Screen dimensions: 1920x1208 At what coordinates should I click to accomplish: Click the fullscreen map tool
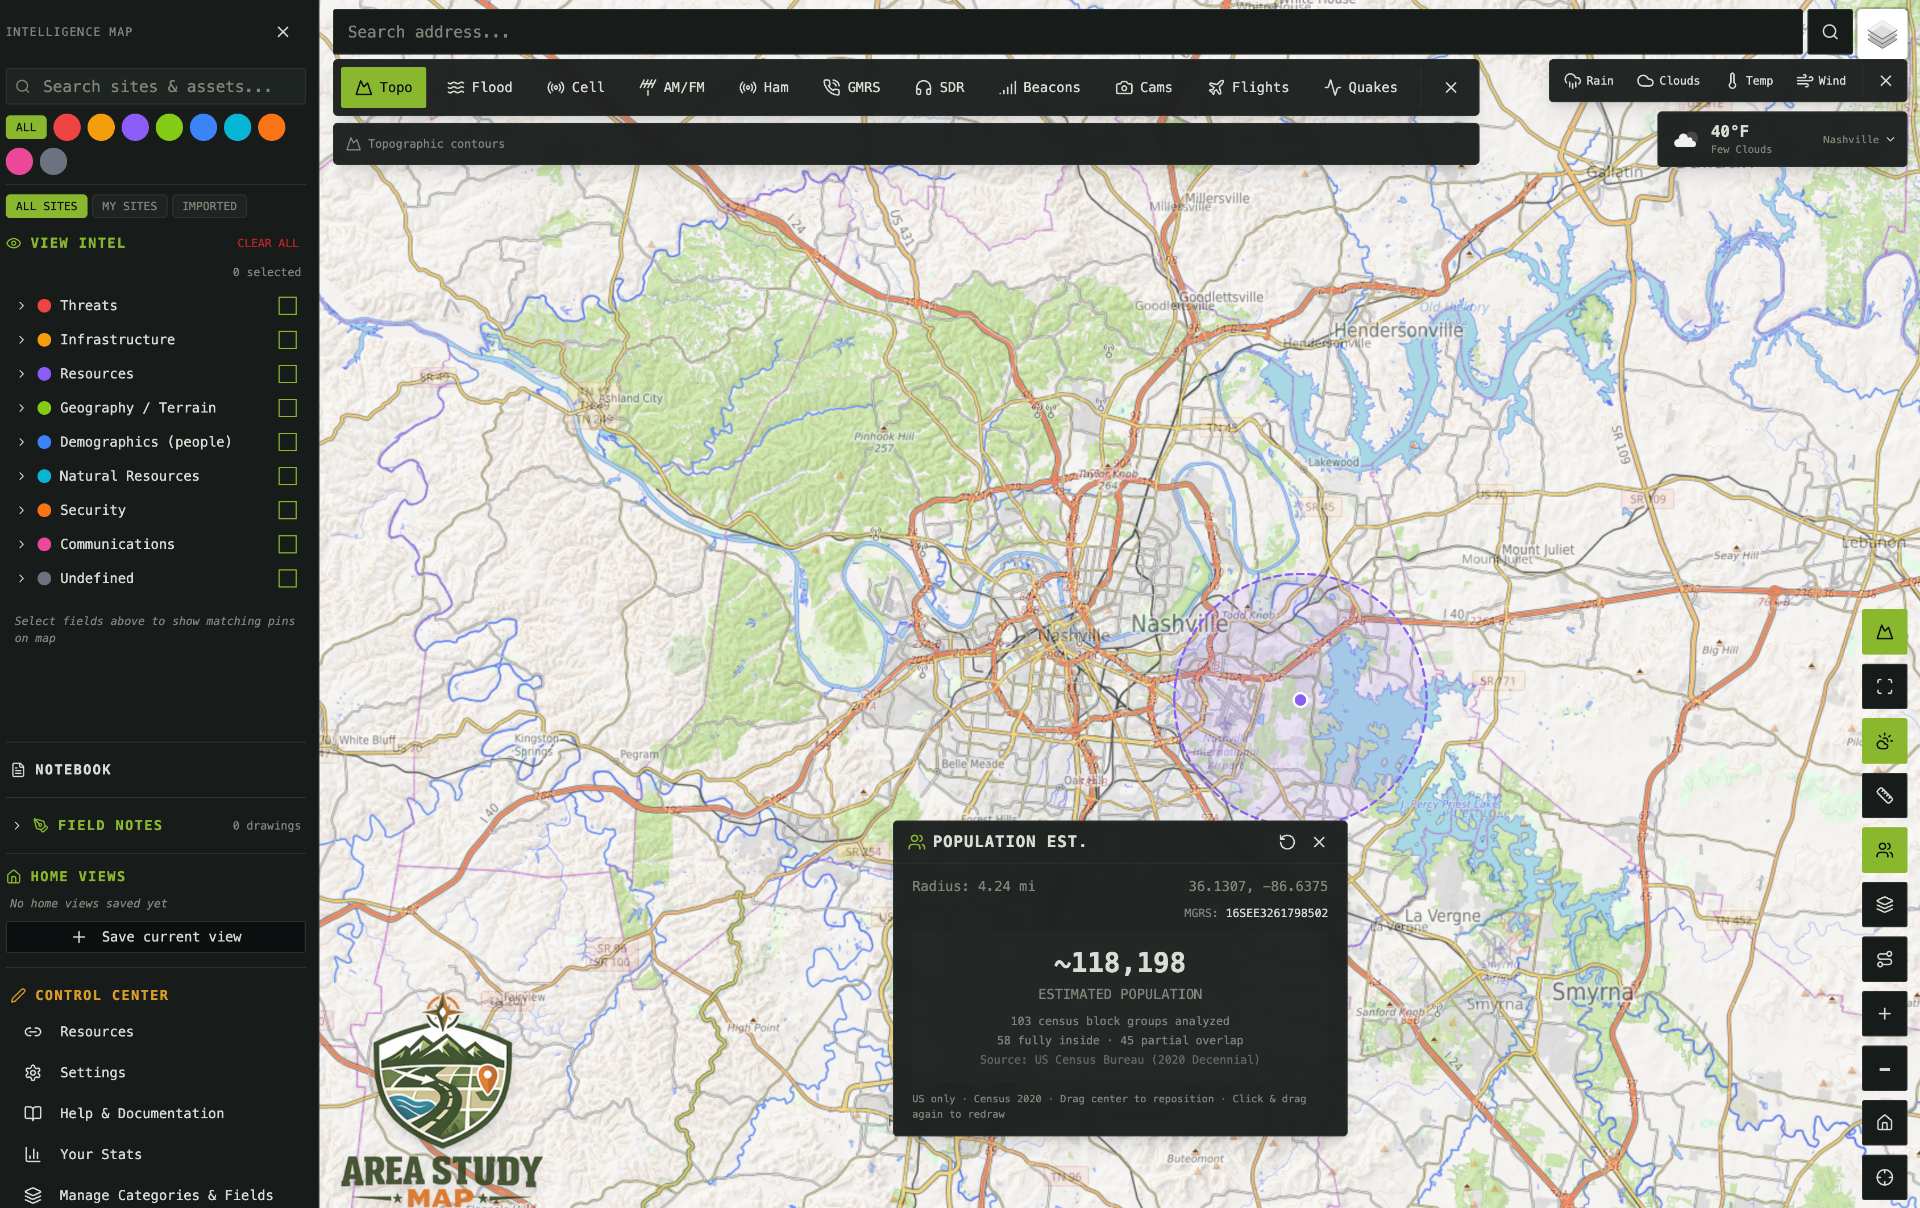tap(1884, 686)
